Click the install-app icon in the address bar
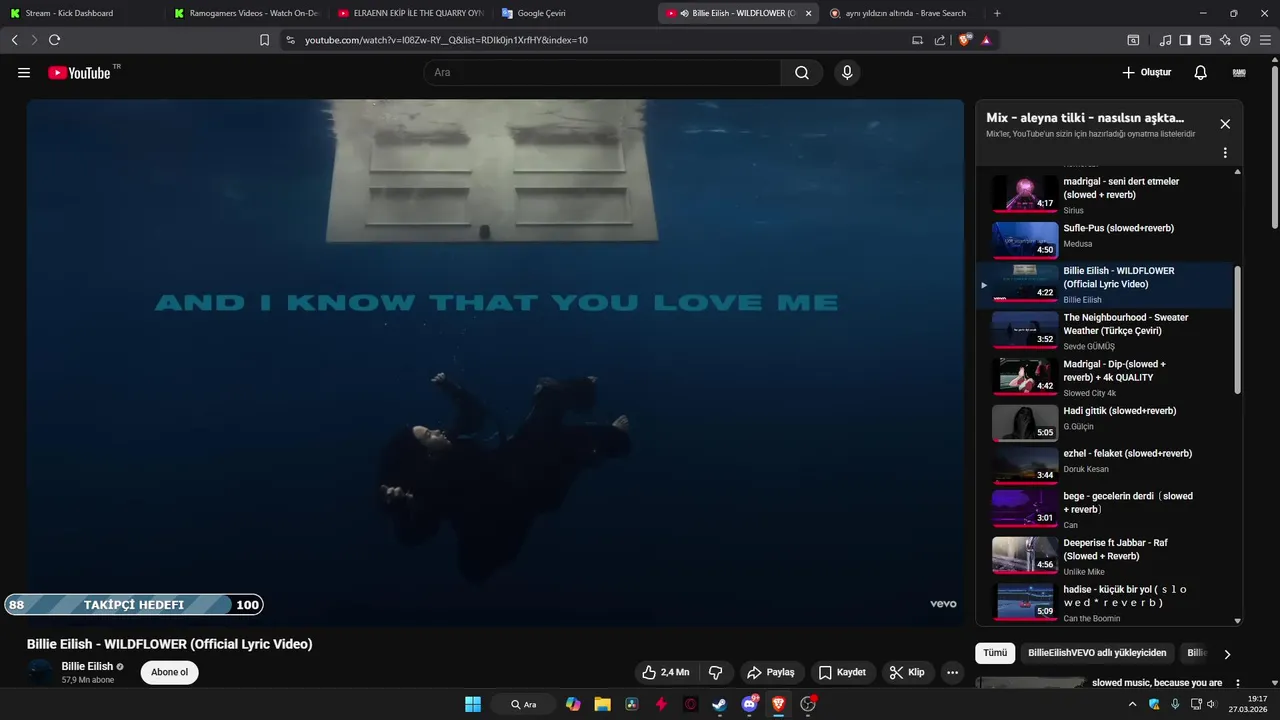 (x=917, y=40)
